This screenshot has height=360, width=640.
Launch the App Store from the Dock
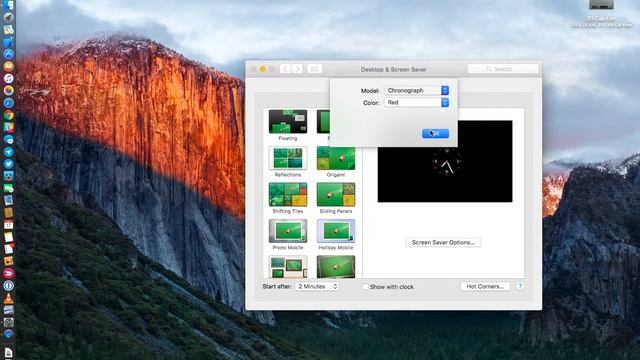pos(9,54)
